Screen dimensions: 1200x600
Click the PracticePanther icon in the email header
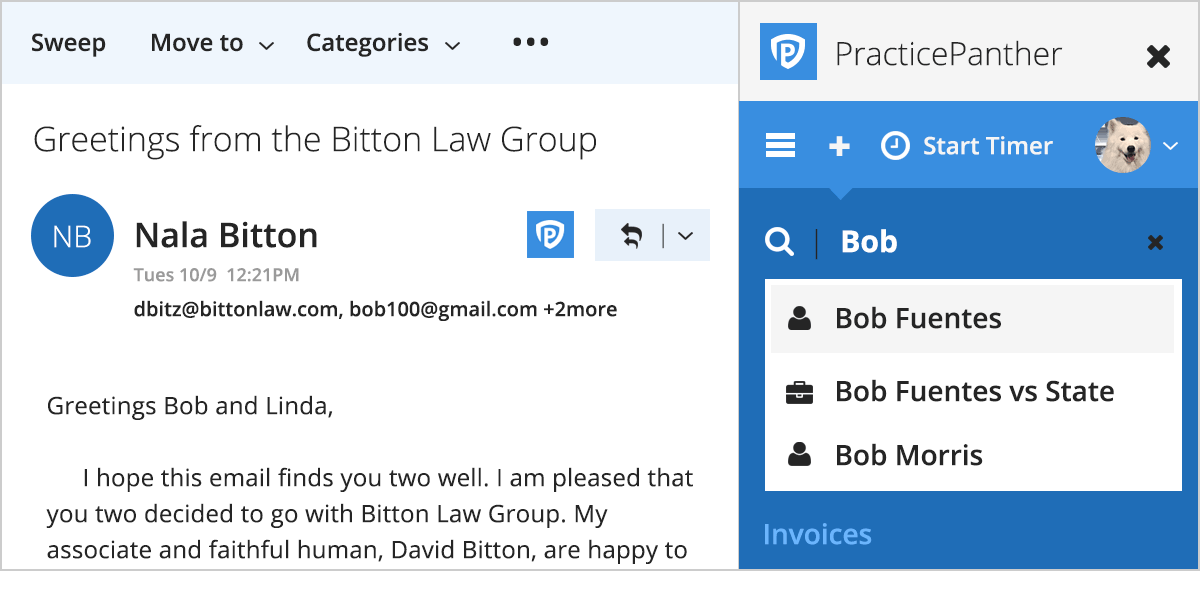point(550,234)
